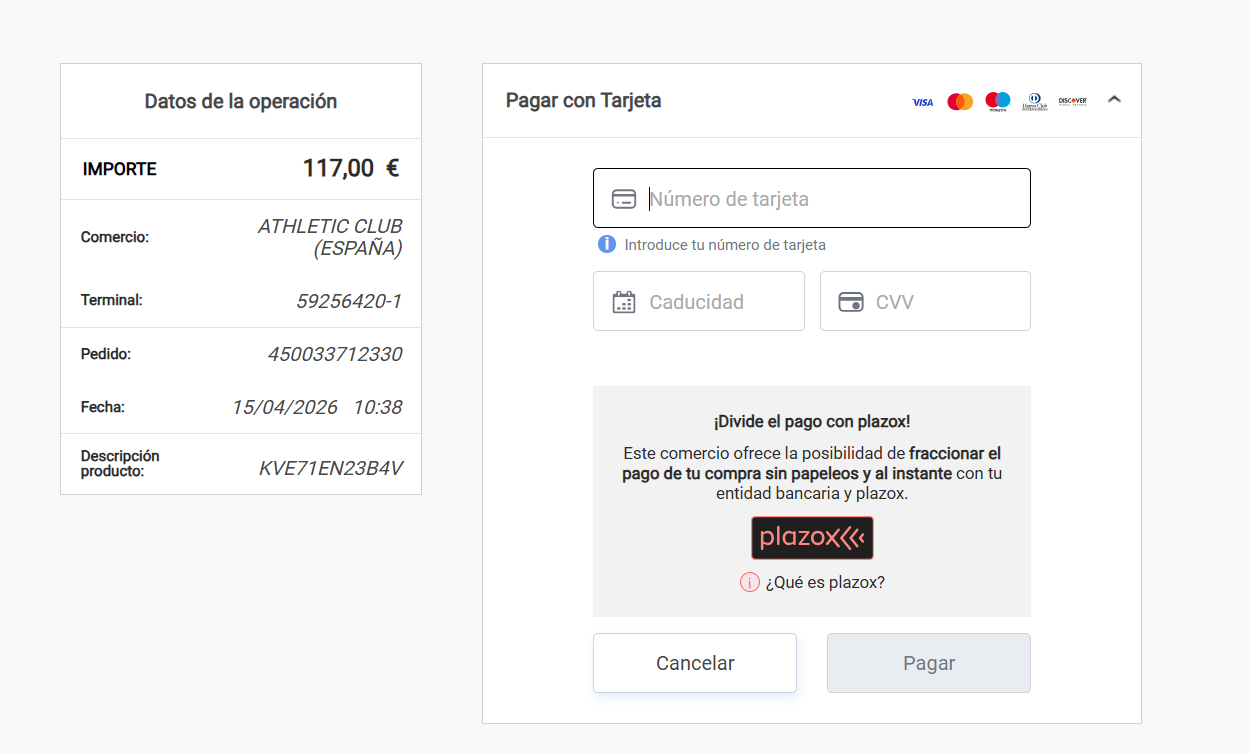The height and width of the screenshot is (753, 1249).
Task: Click the order number 450033712330
Action: [335, 354]
